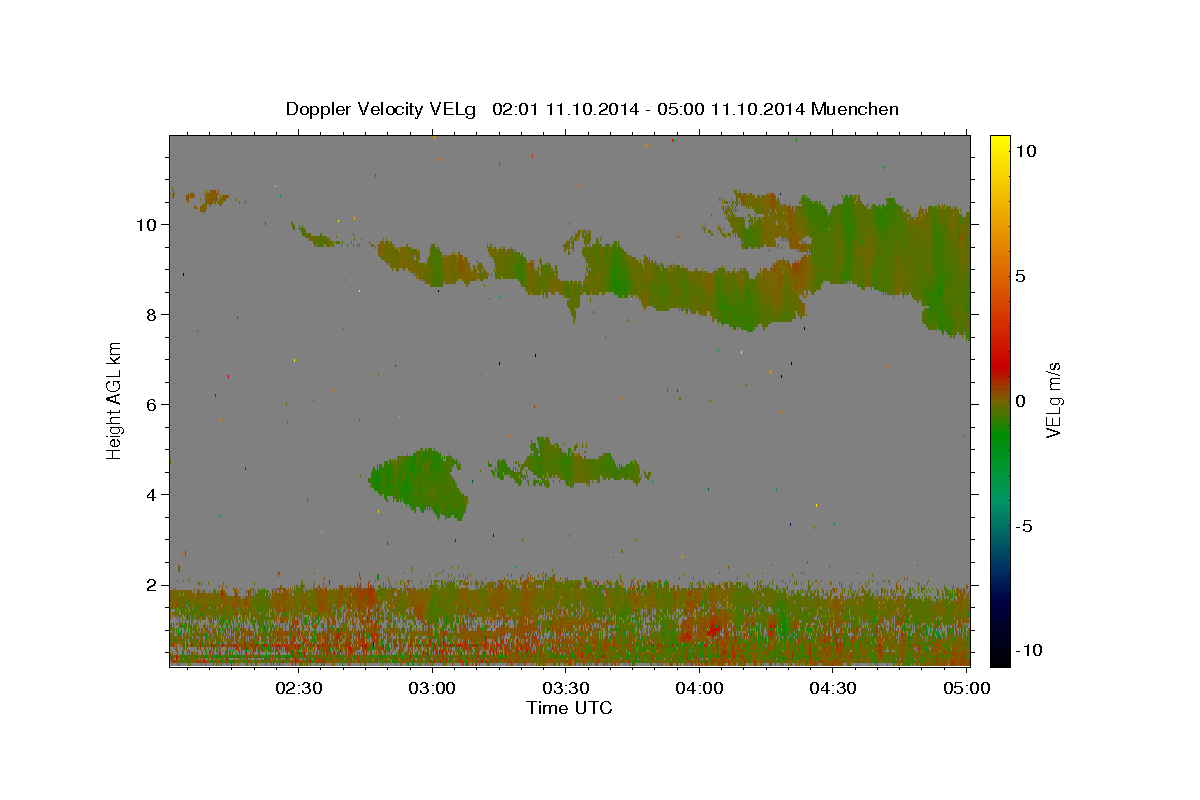Select the 04:30 time tick label

pyautogui.click(x=832, y=688)
